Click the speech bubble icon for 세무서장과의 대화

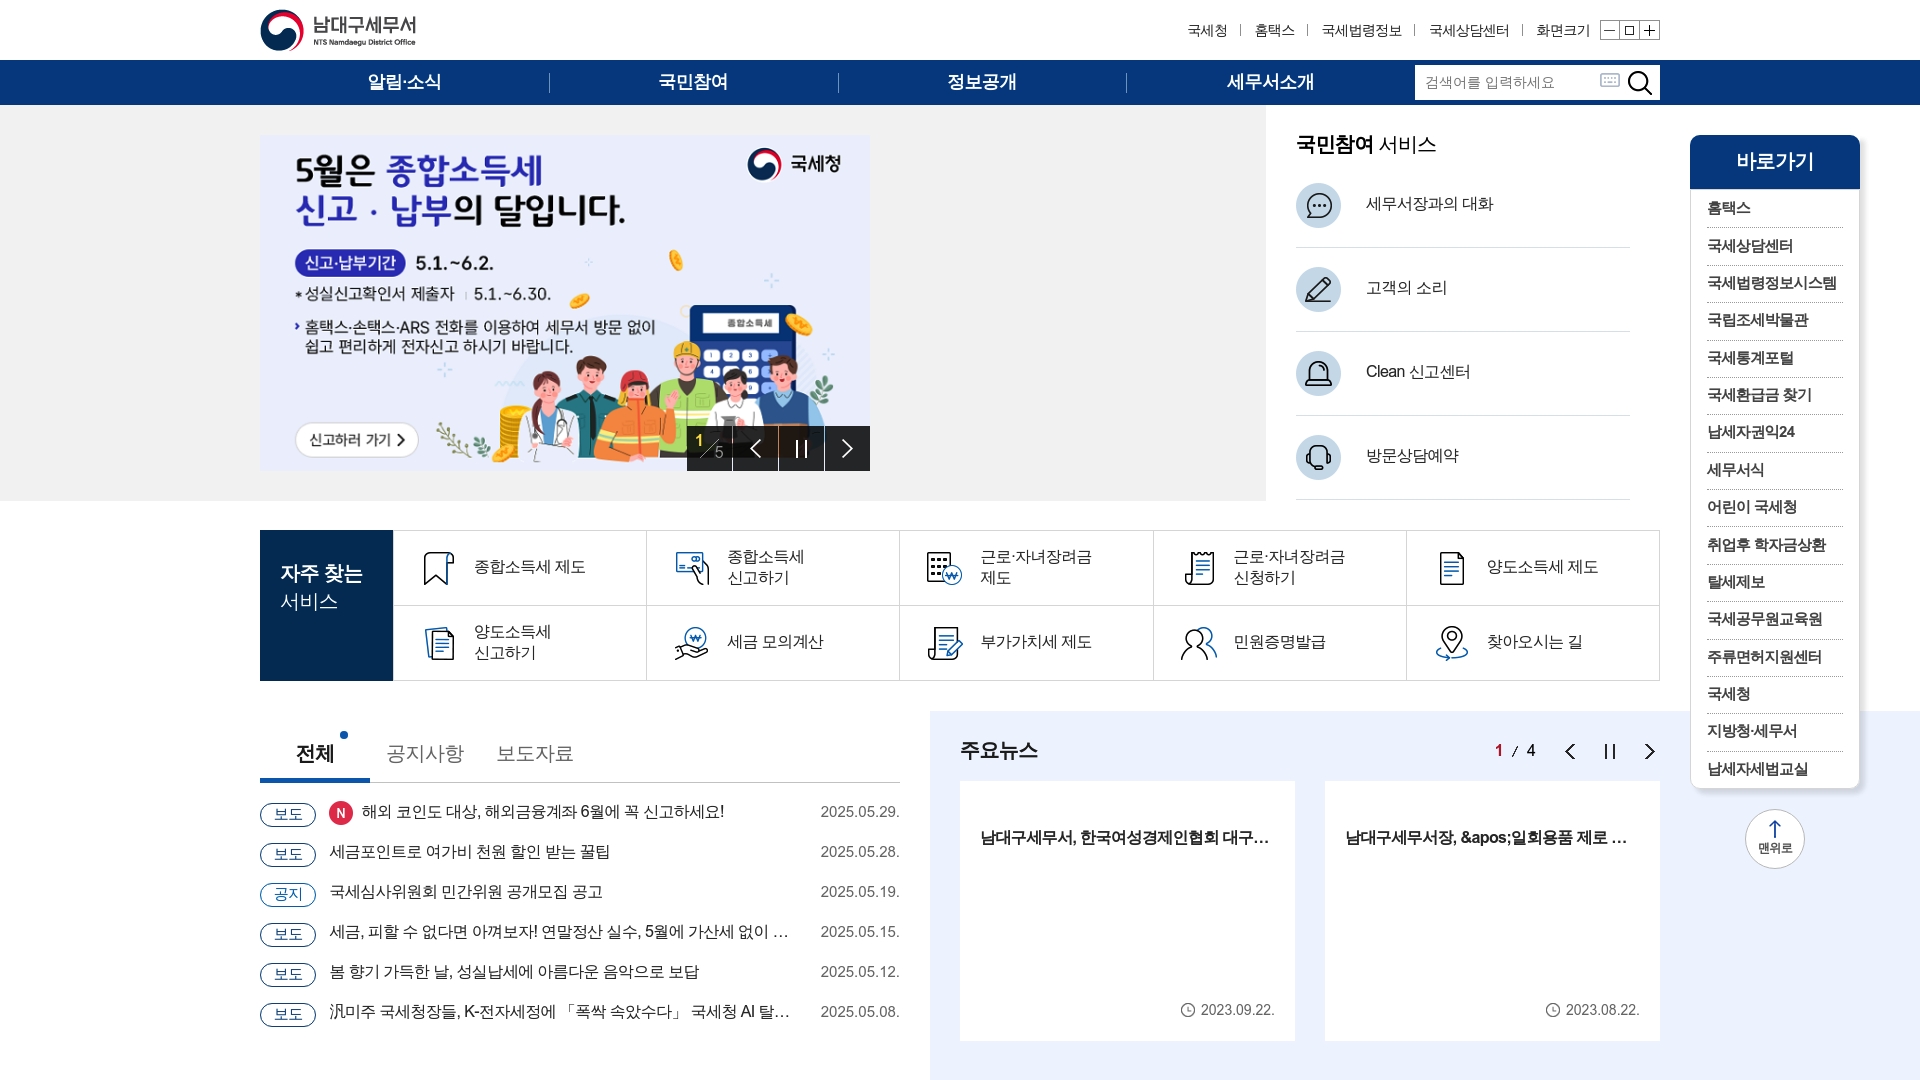[1318, 205]
